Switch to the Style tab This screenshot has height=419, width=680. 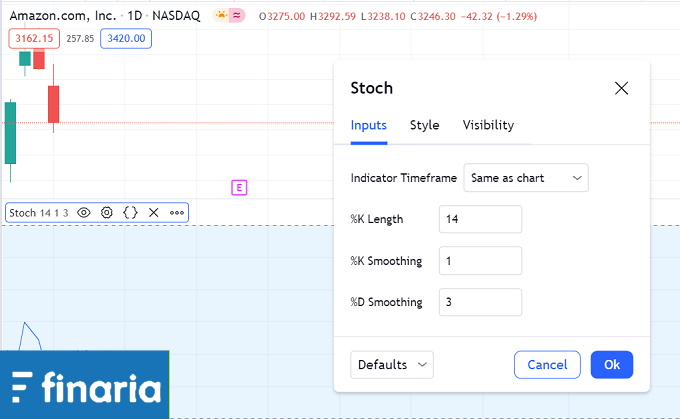click(425, 125)
